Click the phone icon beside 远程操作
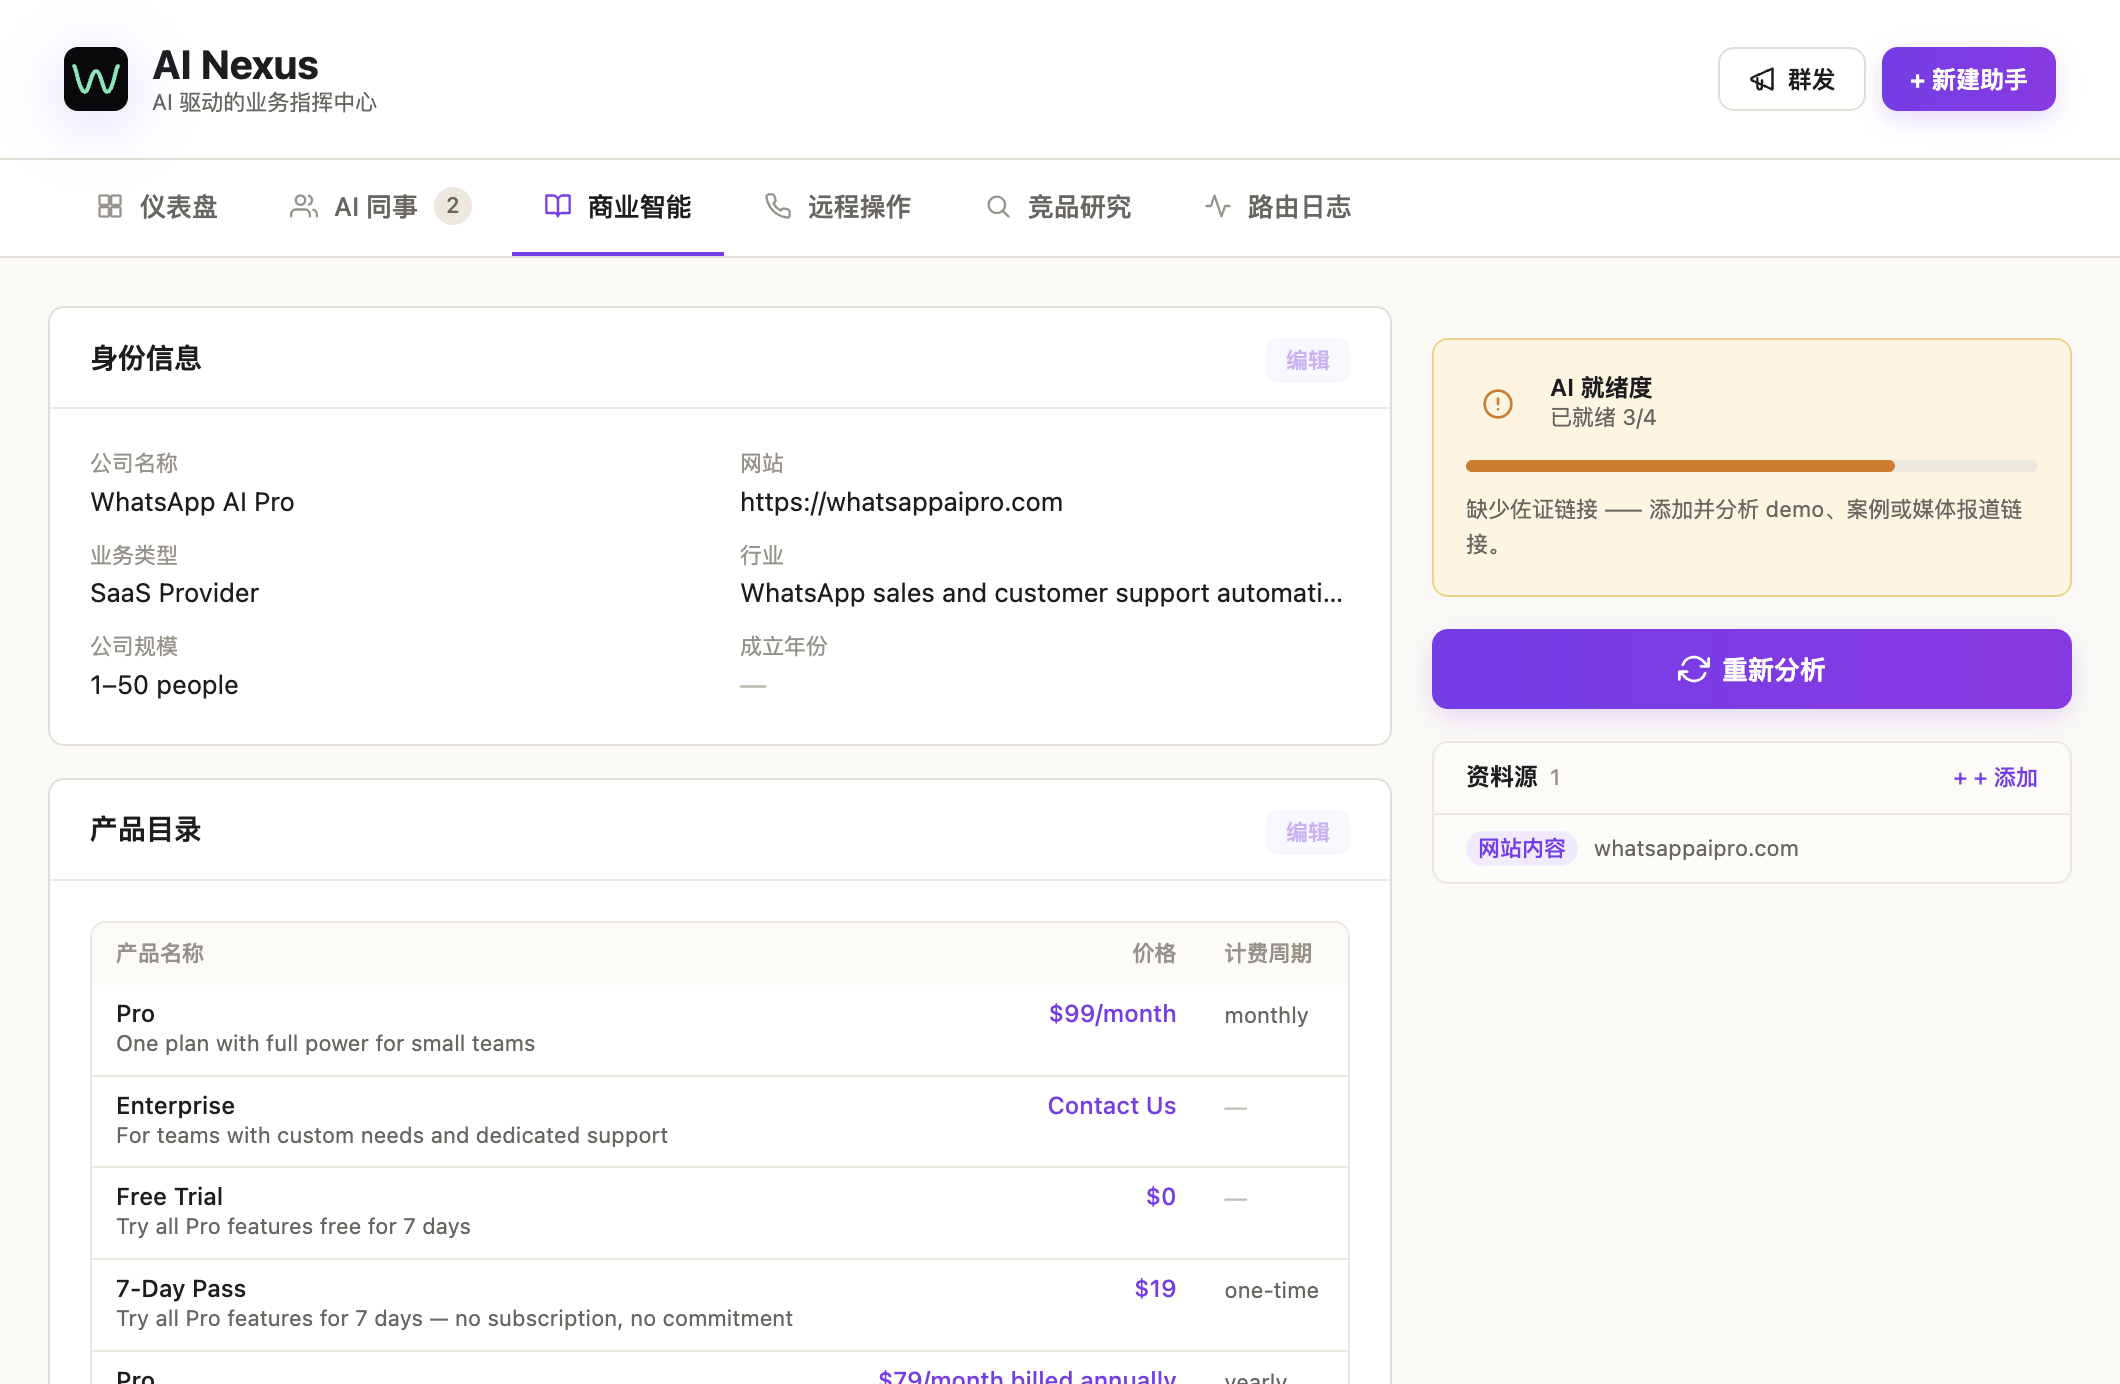Screen dimensions: 2120x1384 pyautogui.click(x=778, y=206)
